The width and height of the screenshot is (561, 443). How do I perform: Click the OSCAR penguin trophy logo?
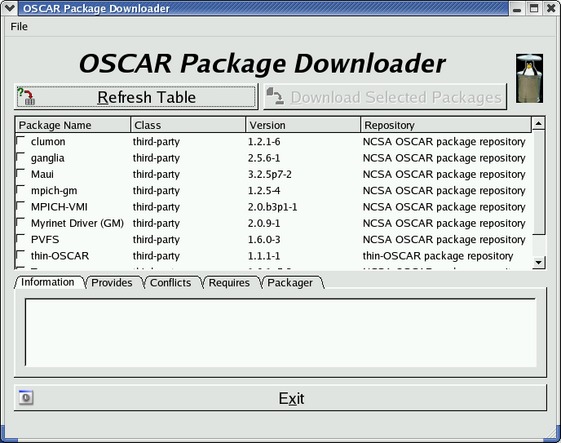(529, 78)
